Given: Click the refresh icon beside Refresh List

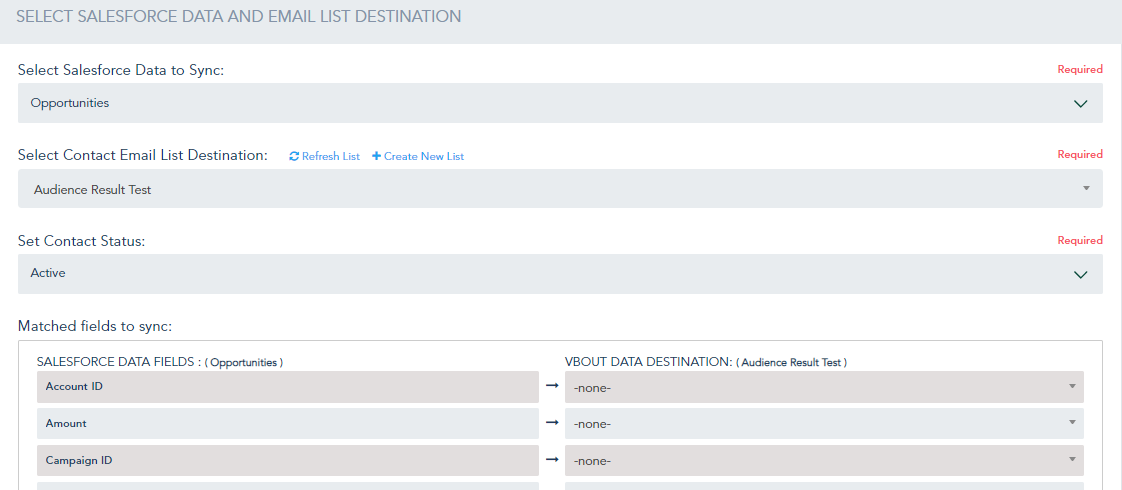Looking at the screenshot, I should [294, 156].
